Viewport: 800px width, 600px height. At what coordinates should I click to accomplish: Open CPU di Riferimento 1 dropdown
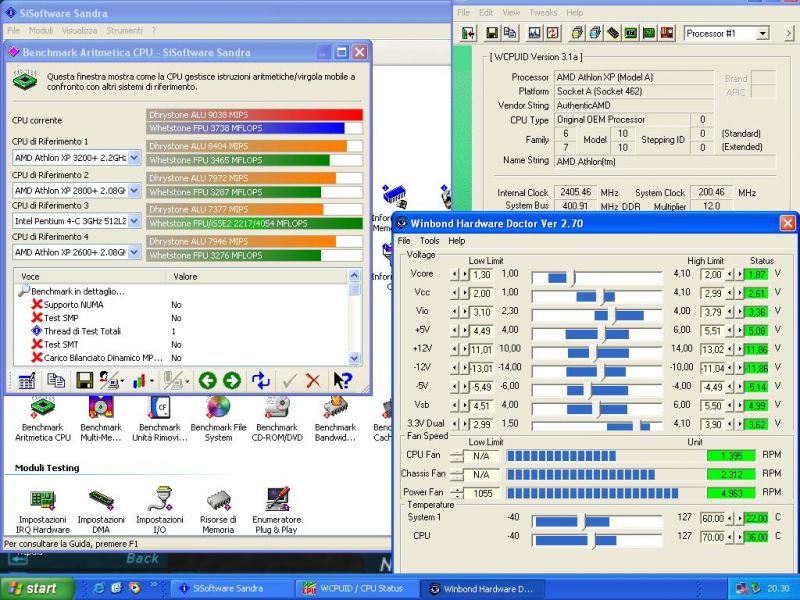134,158
